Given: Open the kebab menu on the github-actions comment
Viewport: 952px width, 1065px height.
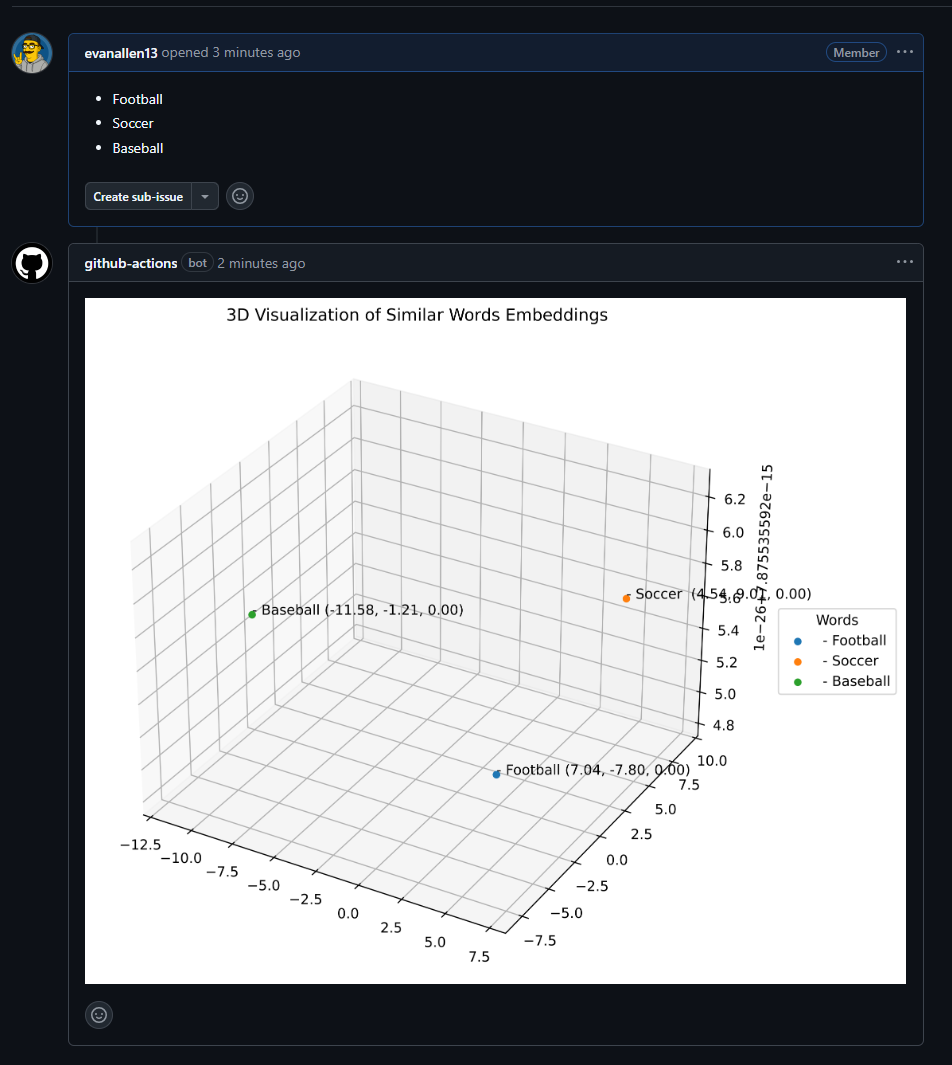Looking at the screenshot, I should pos(905,262).
